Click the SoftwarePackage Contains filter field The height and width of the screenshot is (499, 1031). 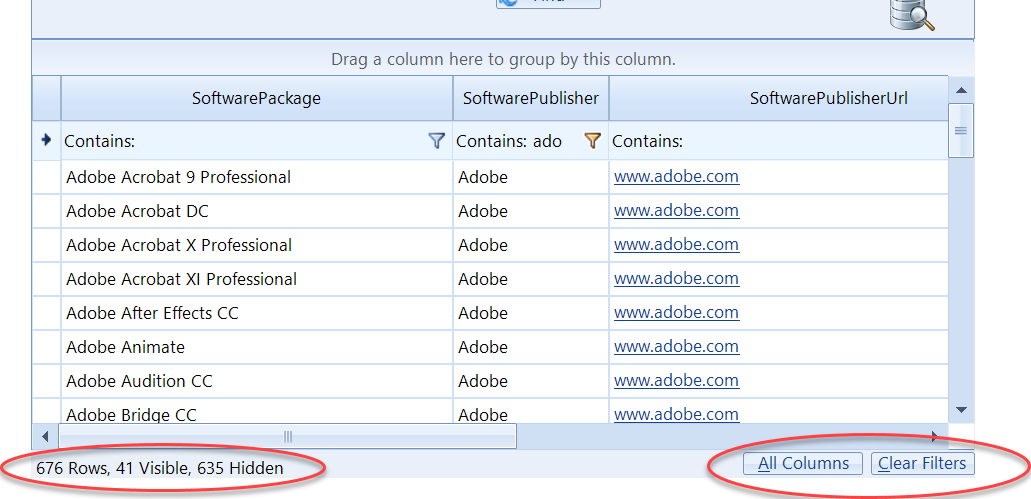coord(240,141)
